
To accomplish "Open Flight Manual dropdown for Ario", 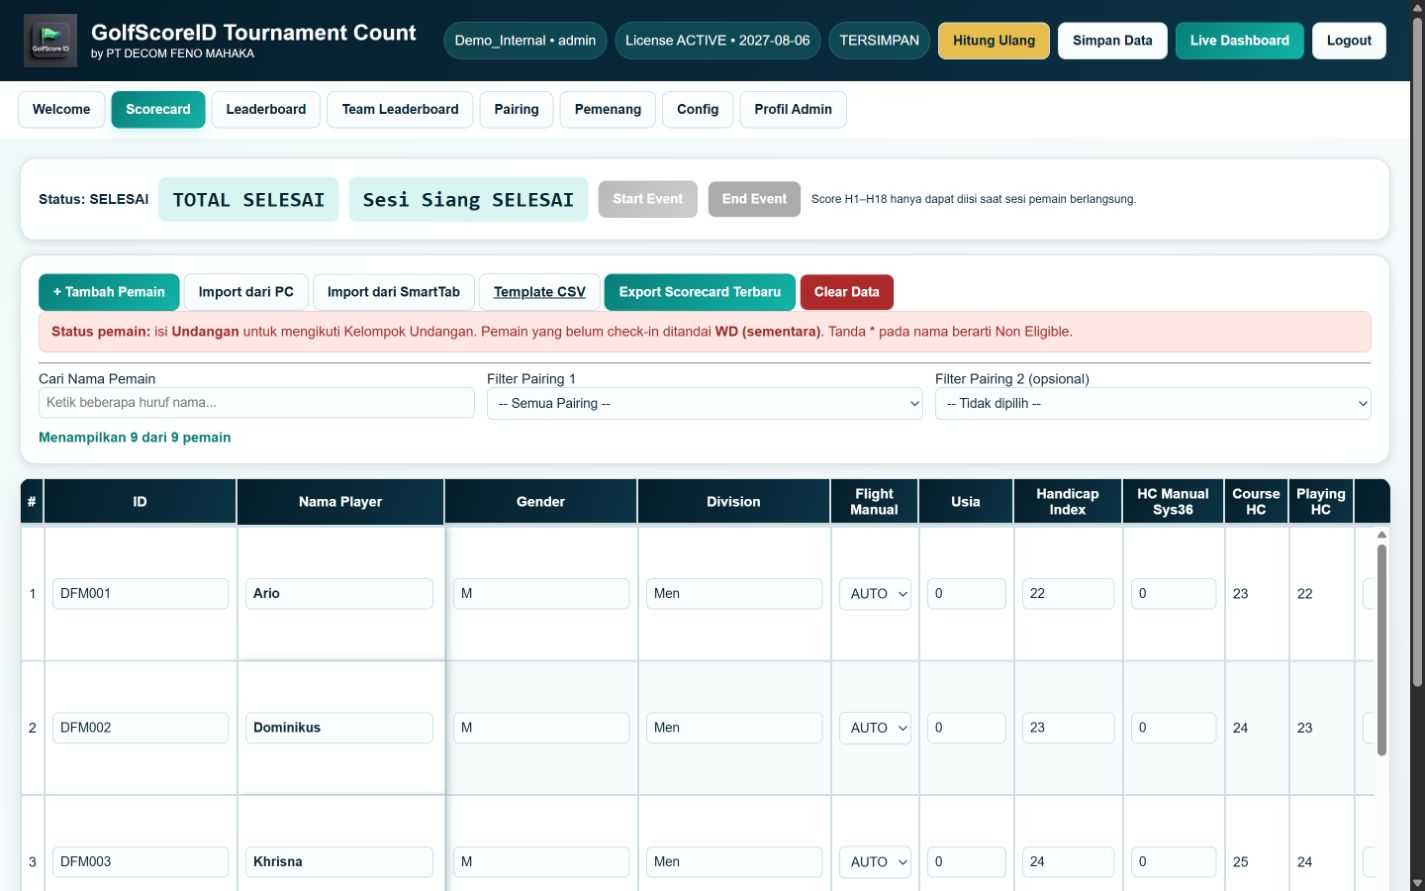I will 875,593.
